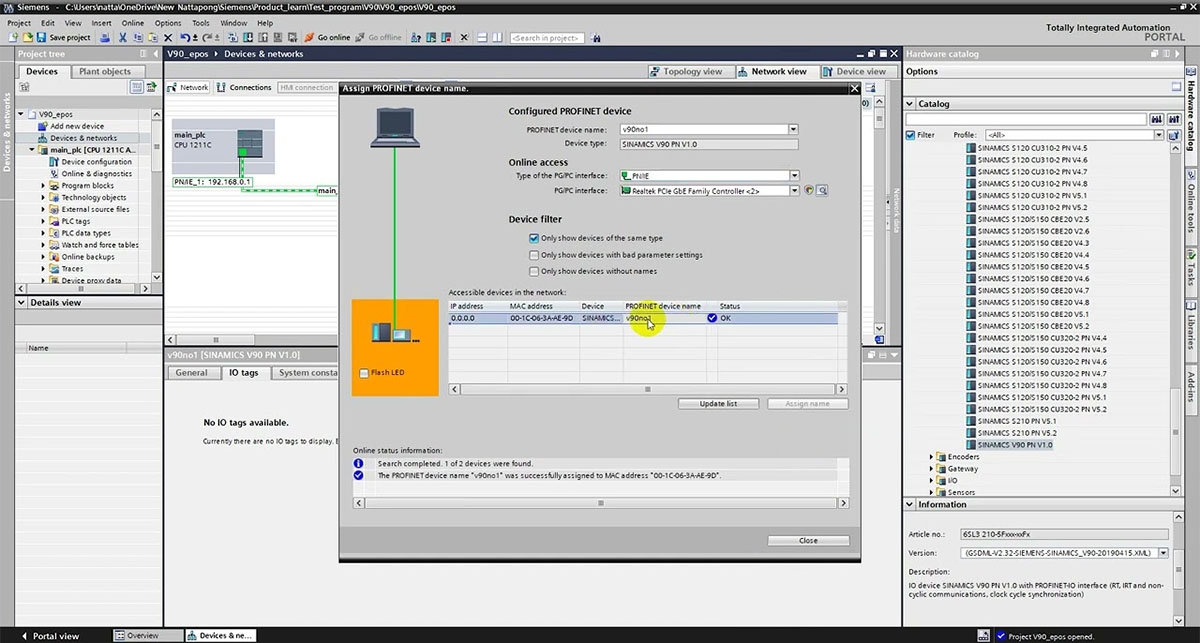Close Assign PROFINET device name dialog with X
This screenshot has height=643, width=1200.
click(854, 88)
